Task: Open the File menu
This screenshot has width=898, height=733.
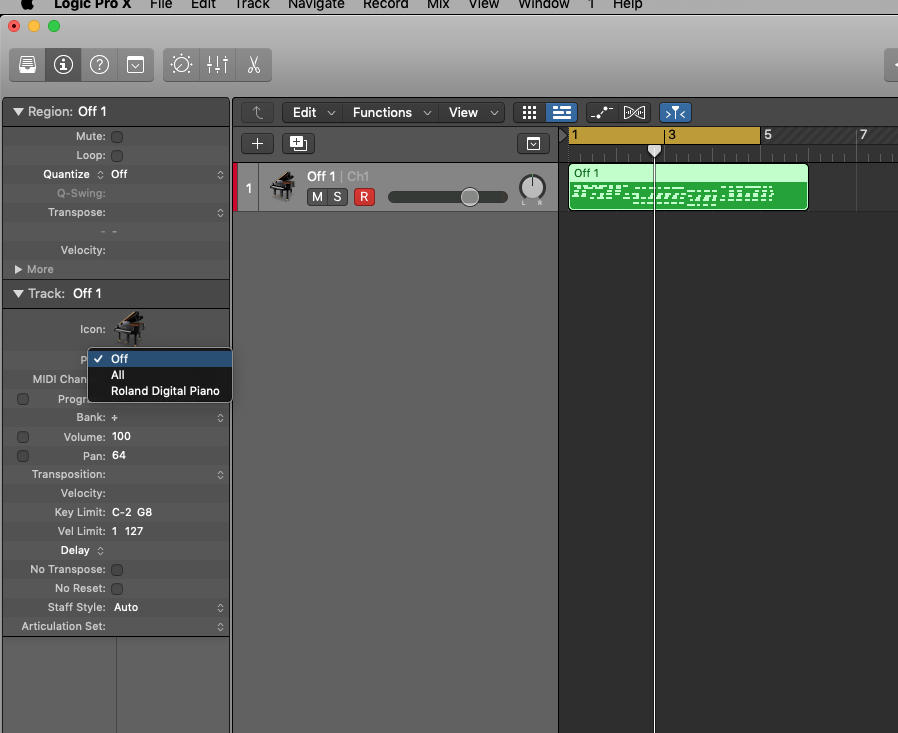Action: pyautogui.click(x=161, y=5)
